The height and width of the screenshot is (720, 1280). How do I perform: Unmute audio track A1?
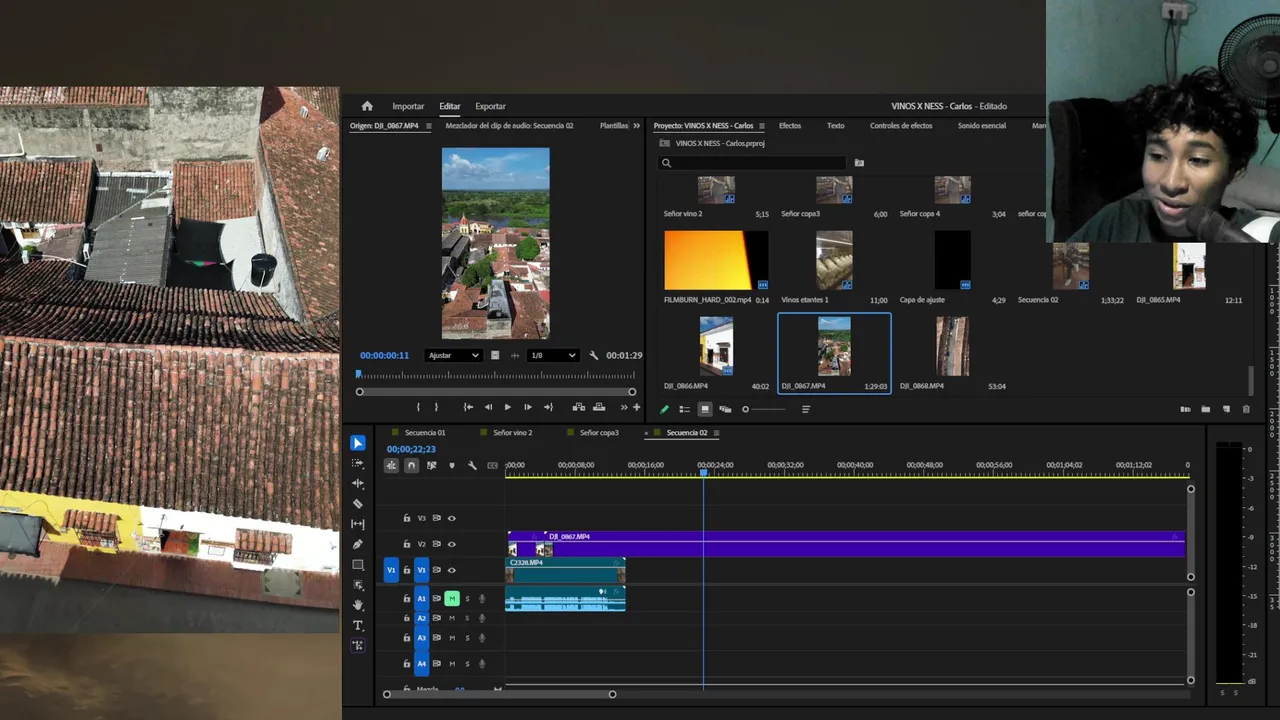[x=452, y=599]
